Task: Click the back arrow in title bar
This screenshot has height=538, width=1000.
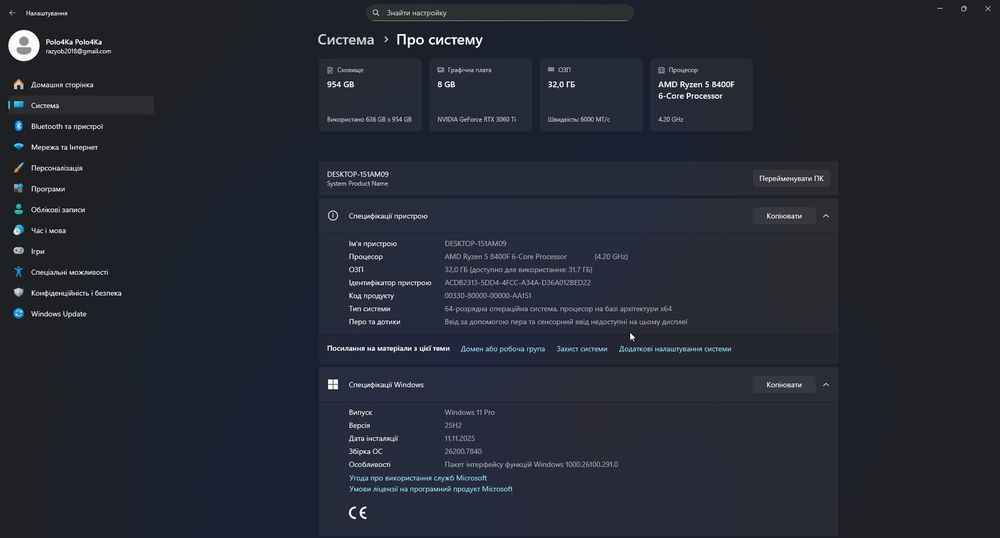Action: (12, 13)
